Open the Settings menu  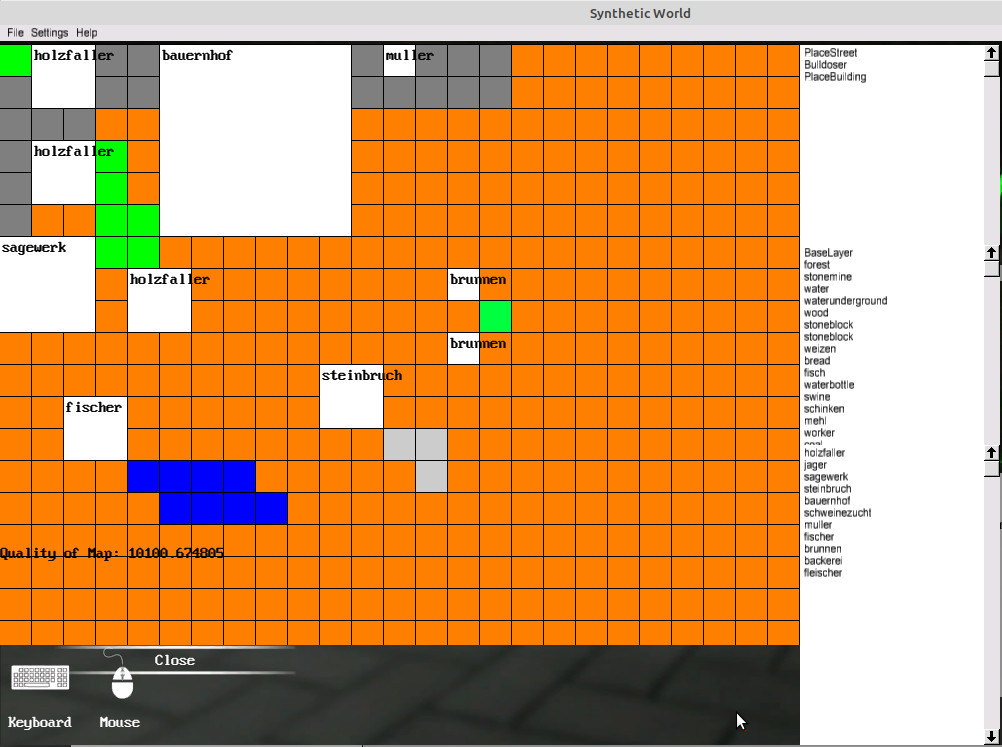point(49,33)
